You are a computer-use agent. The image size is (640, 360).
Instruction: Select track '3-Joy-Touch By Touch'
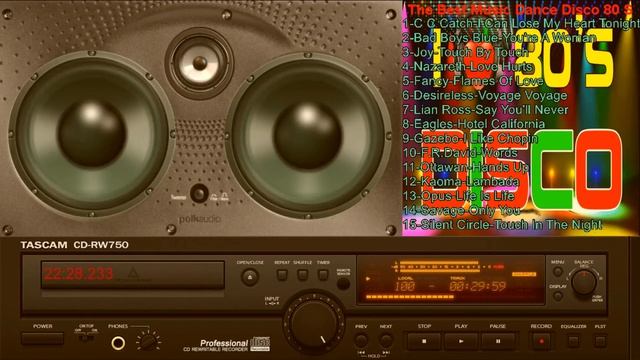[x=465, y=52]
